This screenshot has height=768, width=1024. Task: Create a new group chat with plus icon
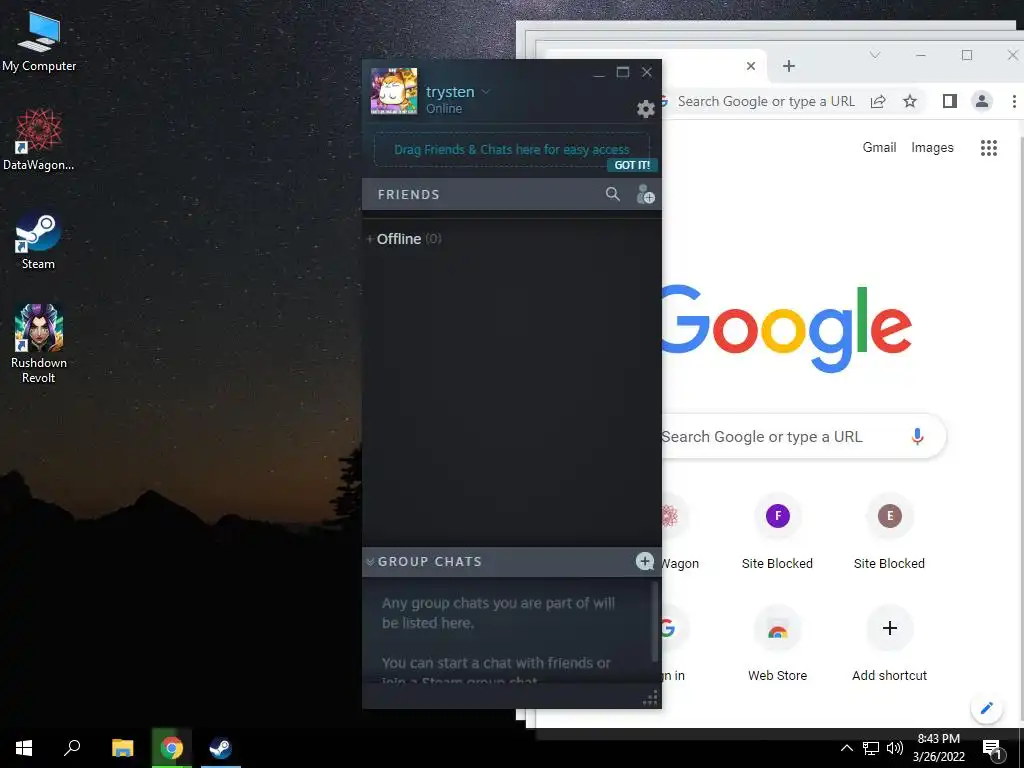[645, 561]
